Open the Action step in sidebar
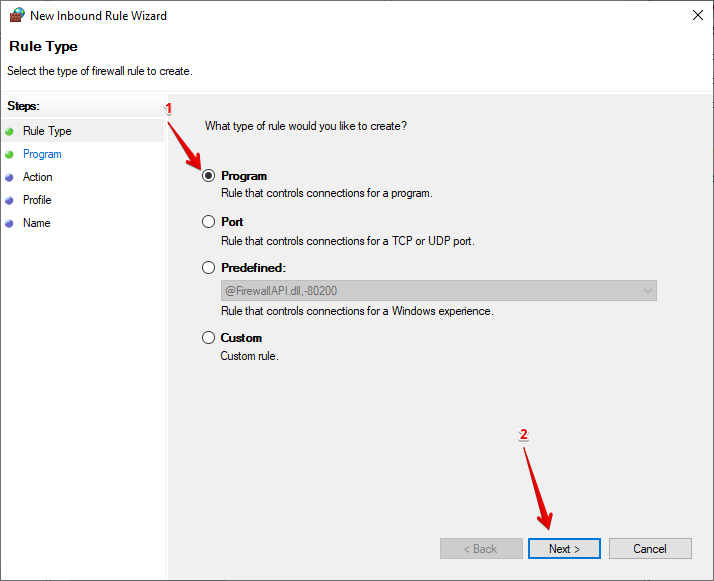The height and width of the screenshot is (581, 714). (38, 177)
